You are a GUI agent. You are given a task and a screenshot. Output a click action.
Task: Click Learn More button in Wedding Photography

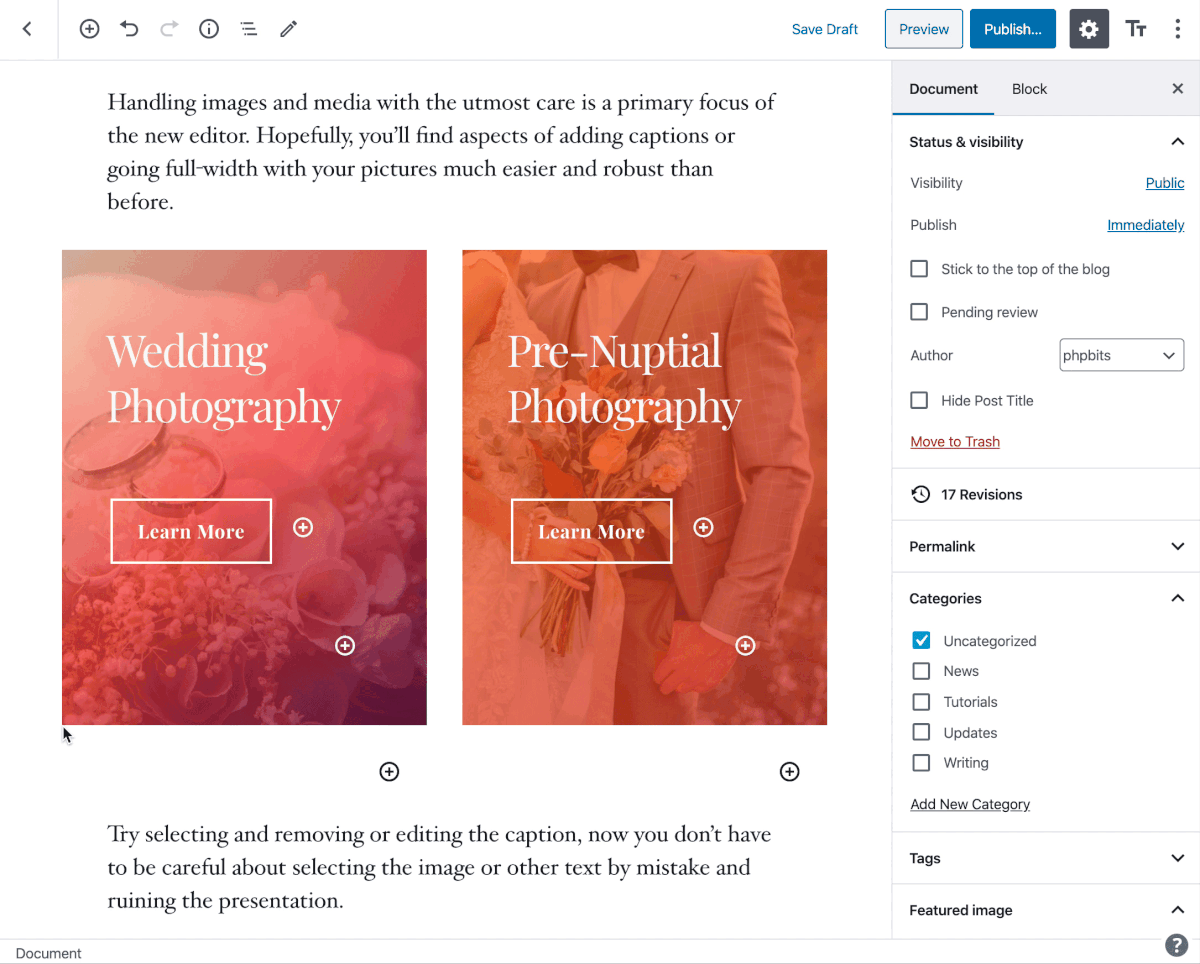click(191, 531)
